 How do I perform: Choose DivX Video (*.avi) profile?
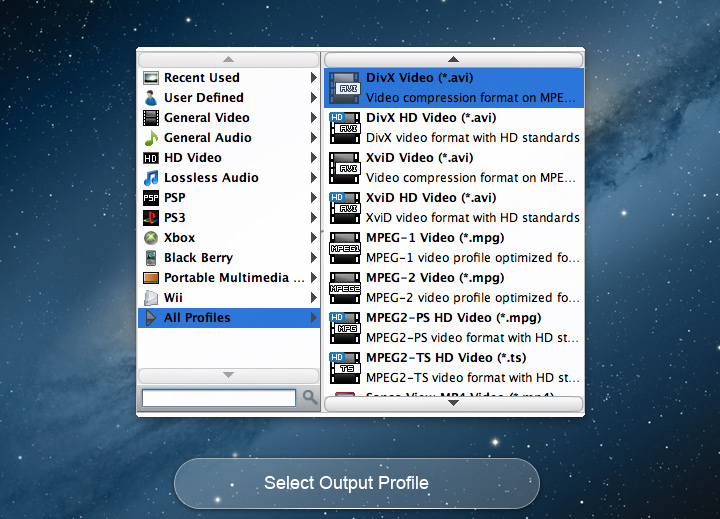[x=454, y=88]
